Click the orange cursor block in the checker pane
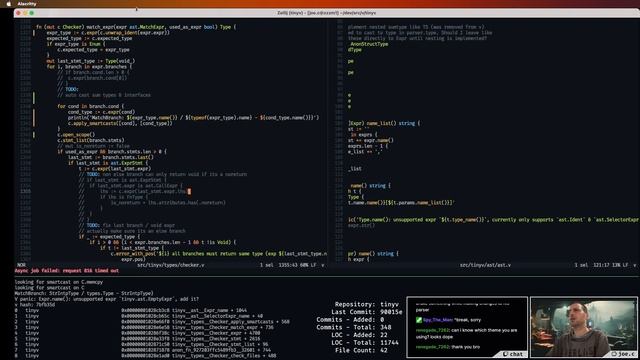 (x=189, y=191)
